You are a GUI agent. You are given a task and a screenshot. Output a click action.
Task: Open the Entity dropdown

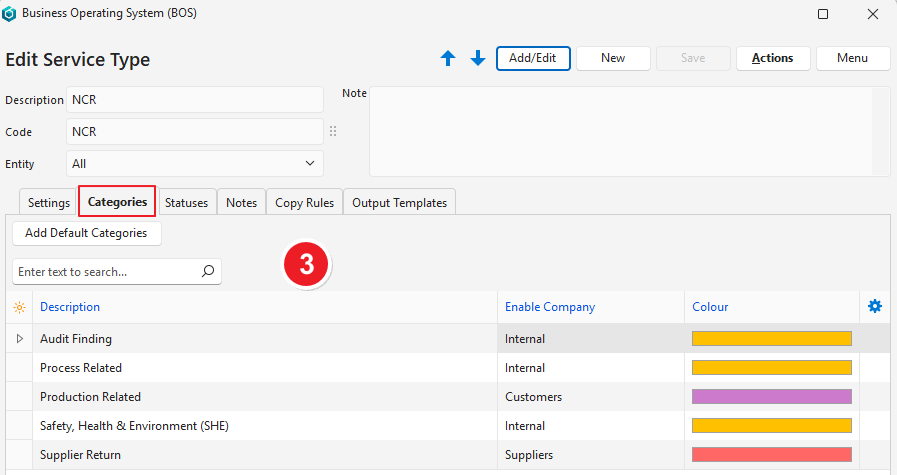point(195,163)
